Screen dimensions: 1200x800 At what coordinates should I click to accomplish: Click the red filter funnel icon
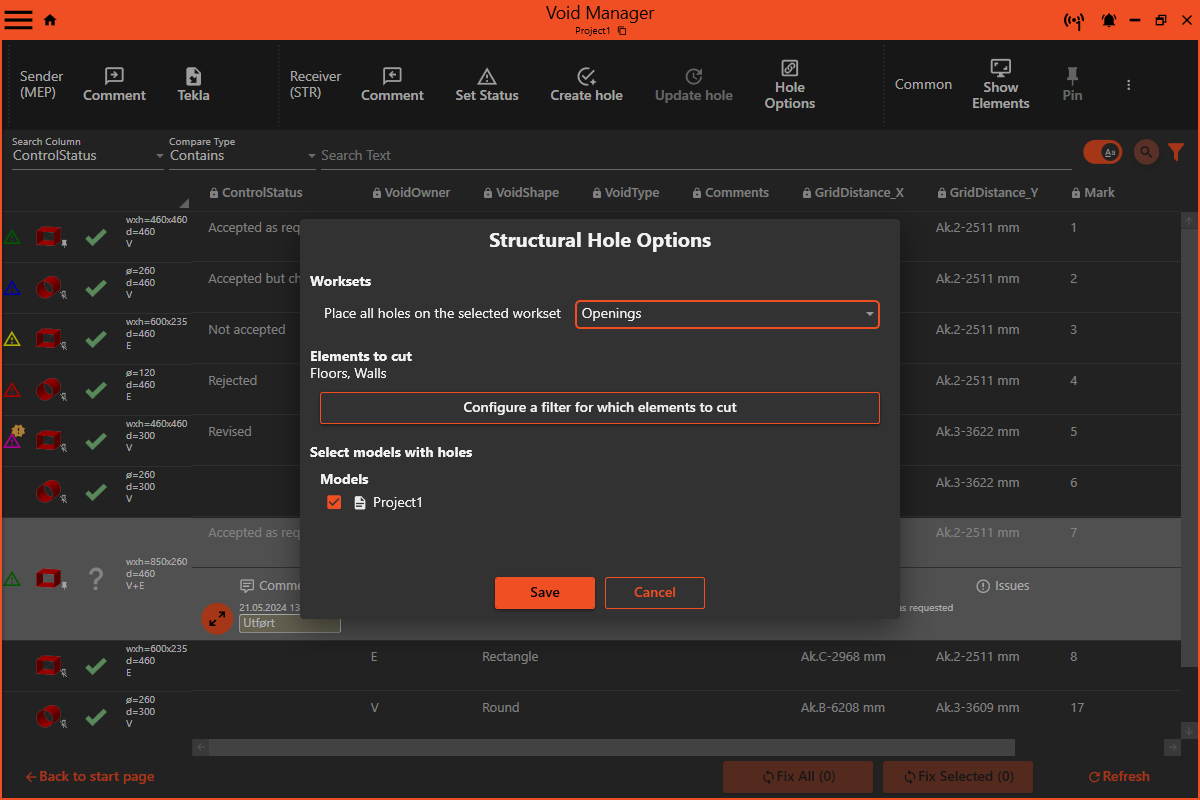point(1176,152)
